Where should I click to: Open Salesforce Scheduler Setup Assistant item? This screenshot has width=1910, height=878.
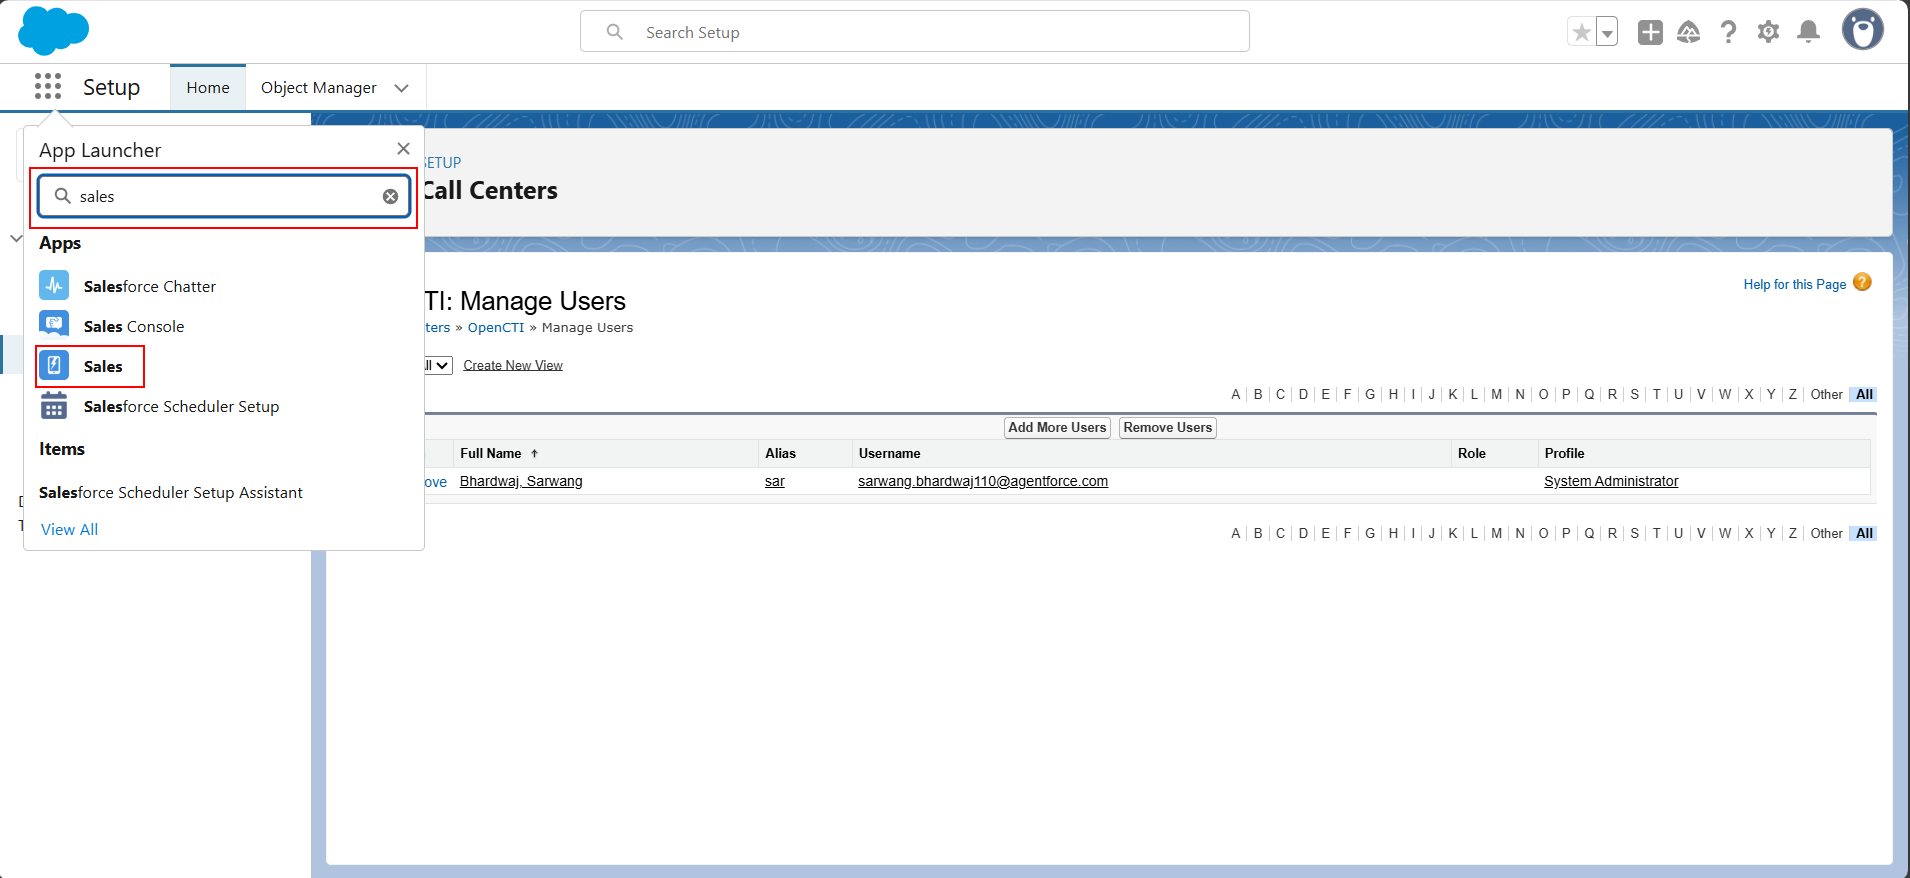pyautogui.click(x=171, y=493)
